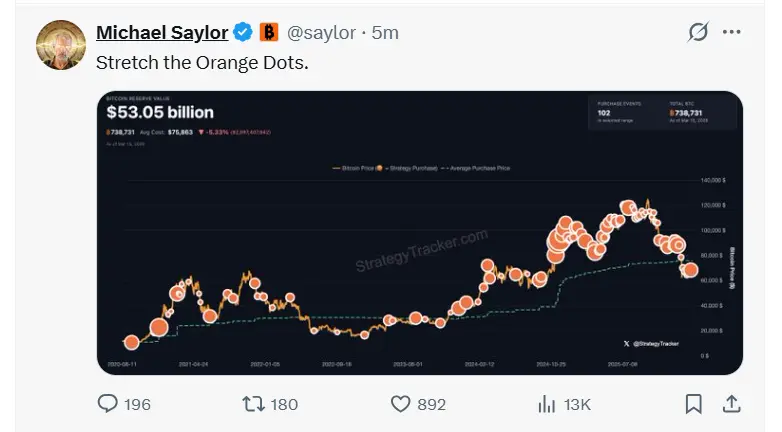
Task: Open Michael Saylor's profile avatar
Action: click(x=61, y=45)
